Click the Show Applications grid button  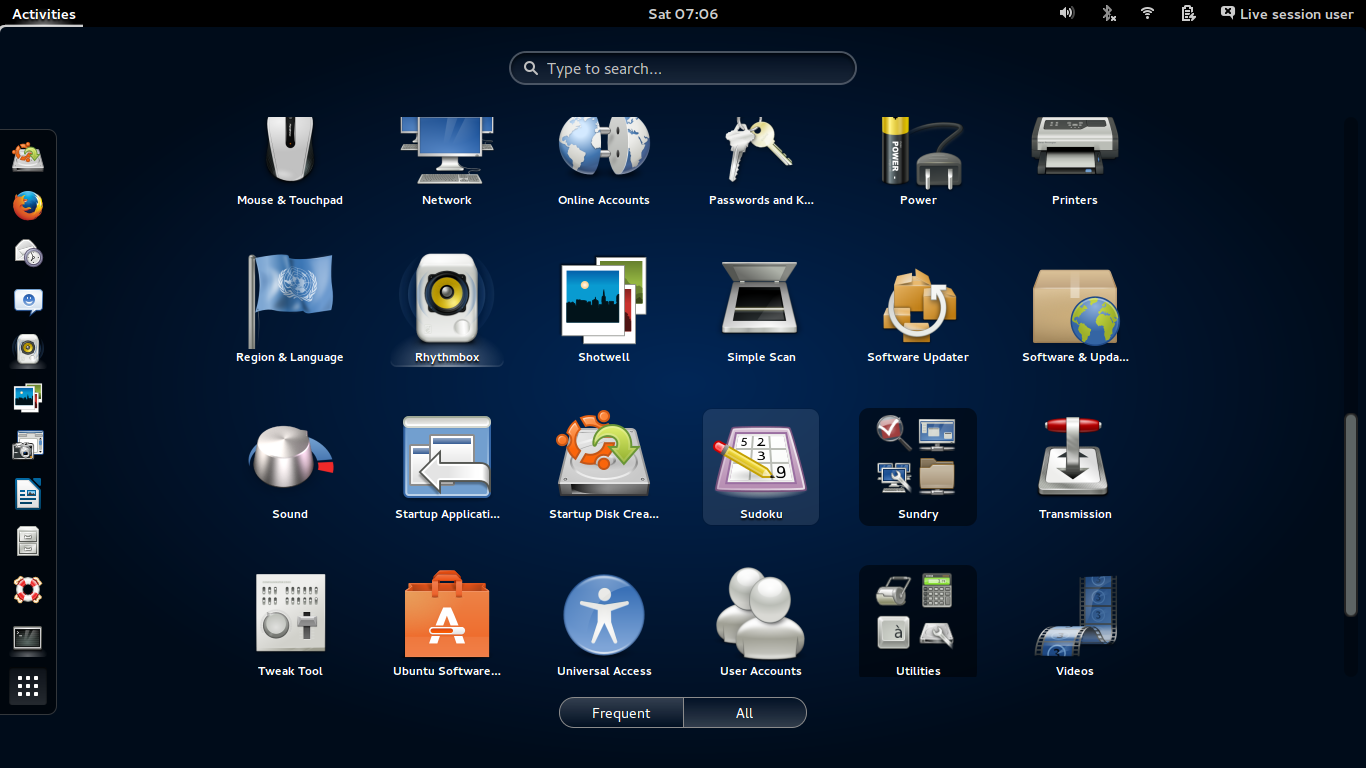point(28,686)
